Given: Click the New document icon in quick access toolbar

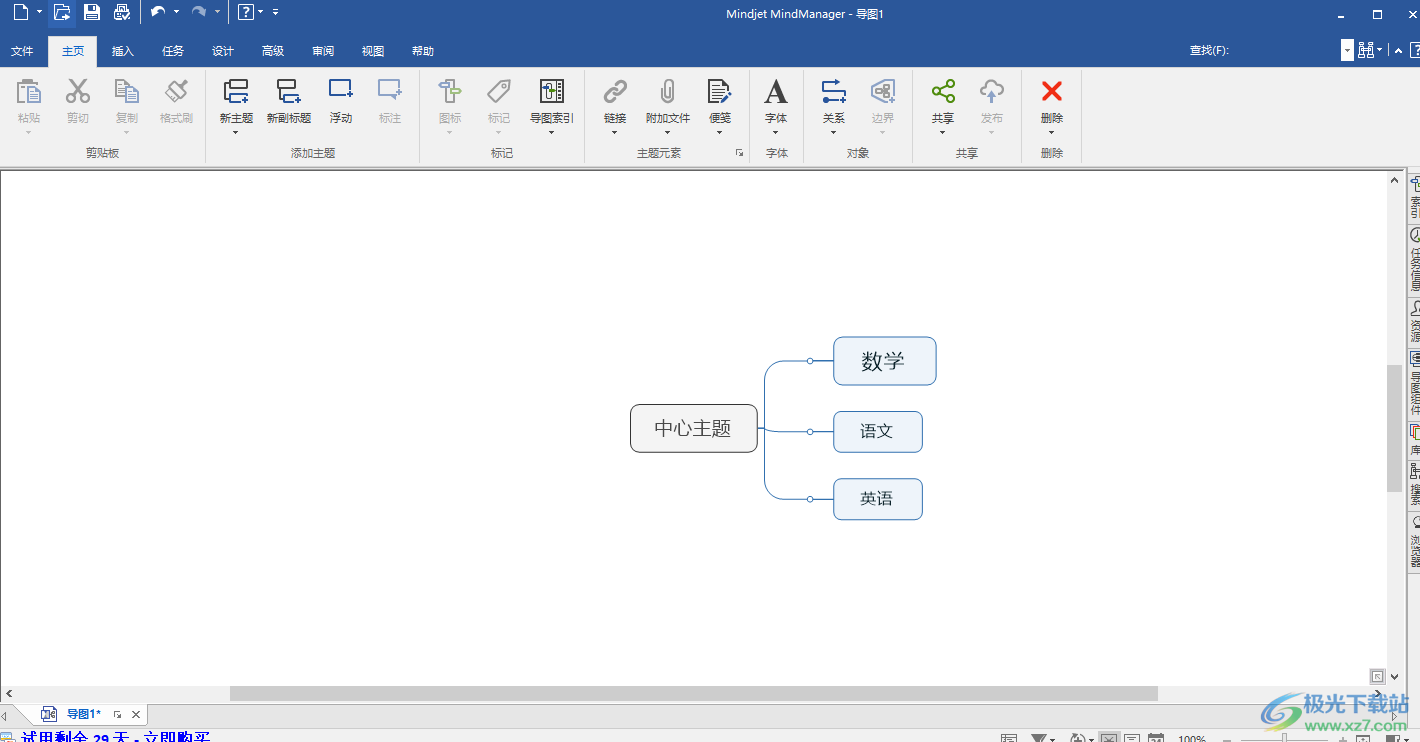Looking at the screenshot, I should tap(21, 13).
